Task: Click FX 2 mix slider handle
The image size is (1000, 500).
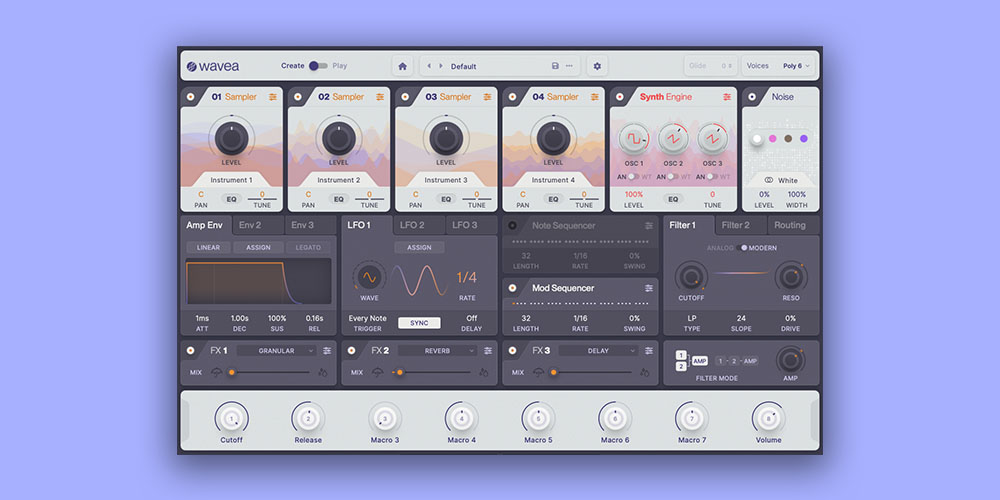Action: (400, 372)
